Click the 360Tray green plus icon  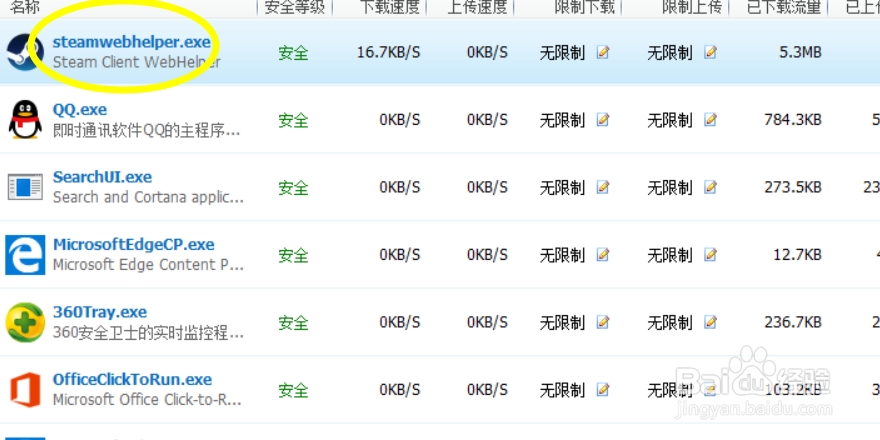click(x=25, y=322)
